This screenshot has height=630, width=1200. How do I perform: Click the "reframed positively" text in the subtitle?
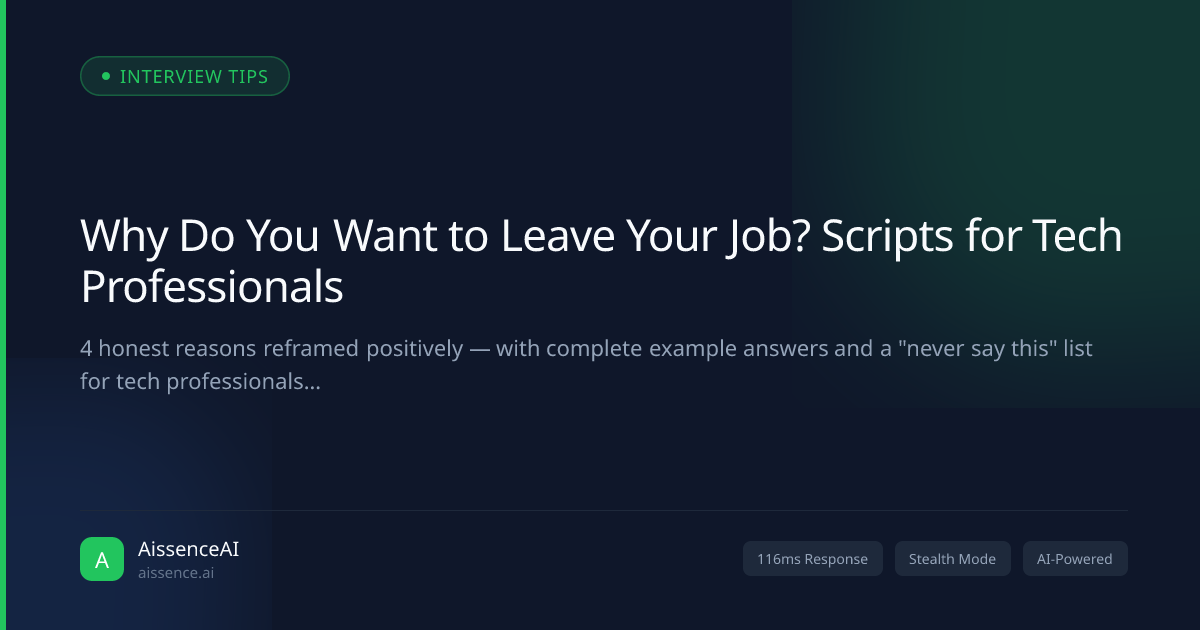[x=361, y=349]
